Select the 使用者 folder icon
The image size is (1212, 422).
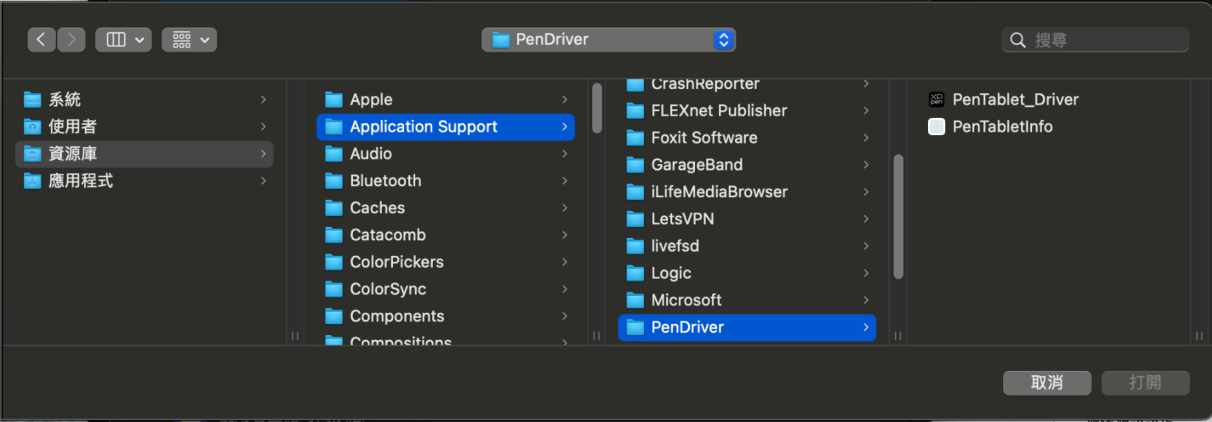(33, 127)
